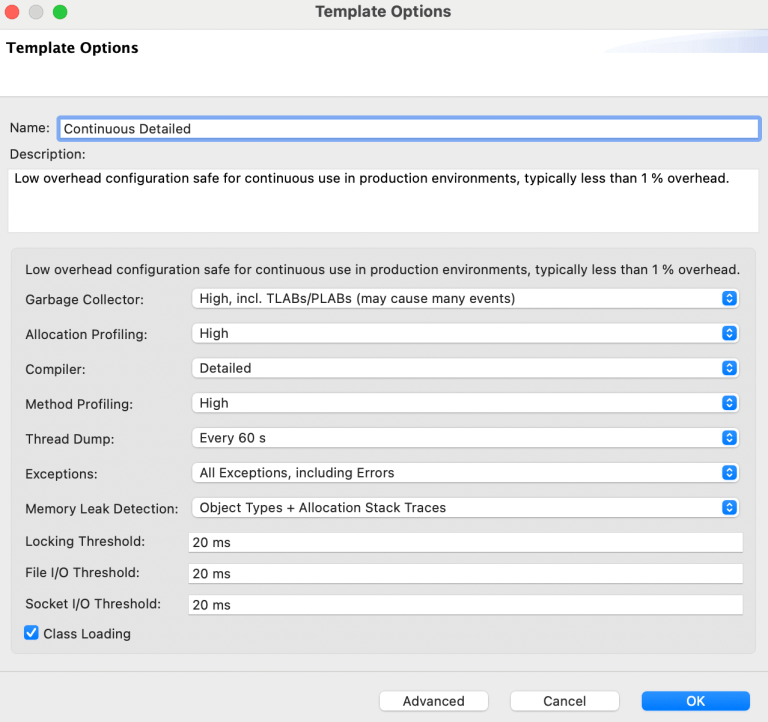Image resolution: width=768 pixels, height=722 pixels.
Task: Focus the Socket I/O Threshold field
Action: 465,604
